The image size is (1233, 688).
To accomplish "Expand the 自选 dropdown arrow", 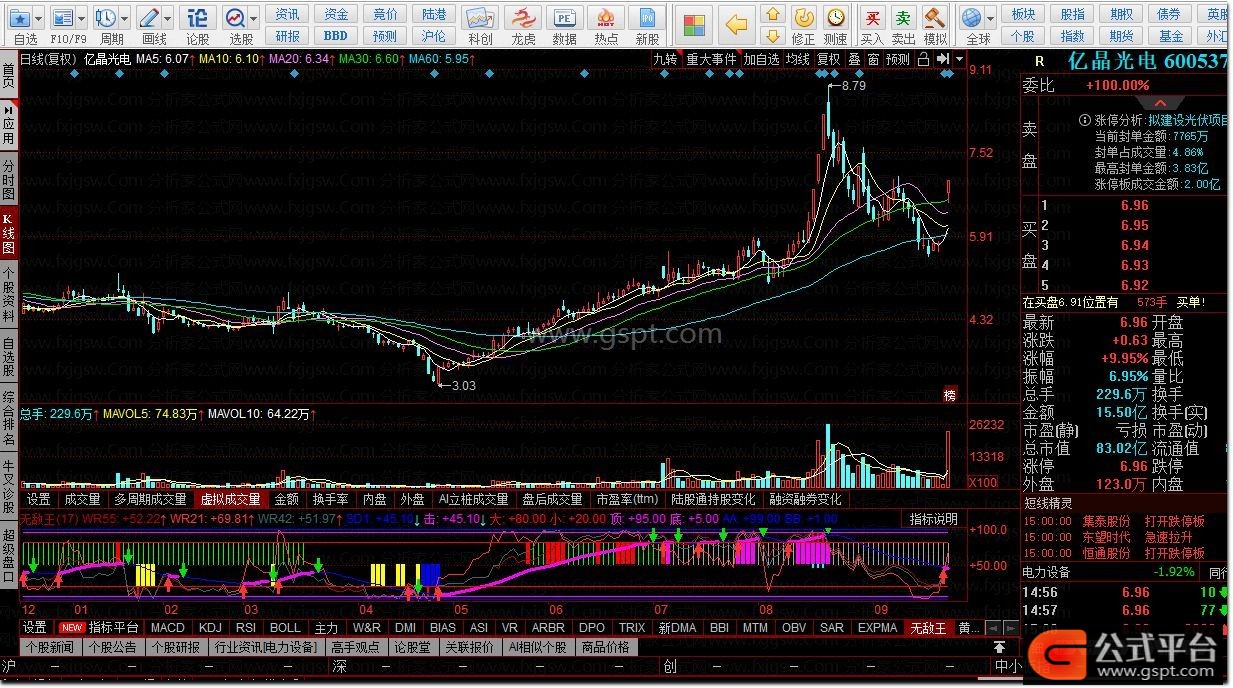I will coord(39,18).
